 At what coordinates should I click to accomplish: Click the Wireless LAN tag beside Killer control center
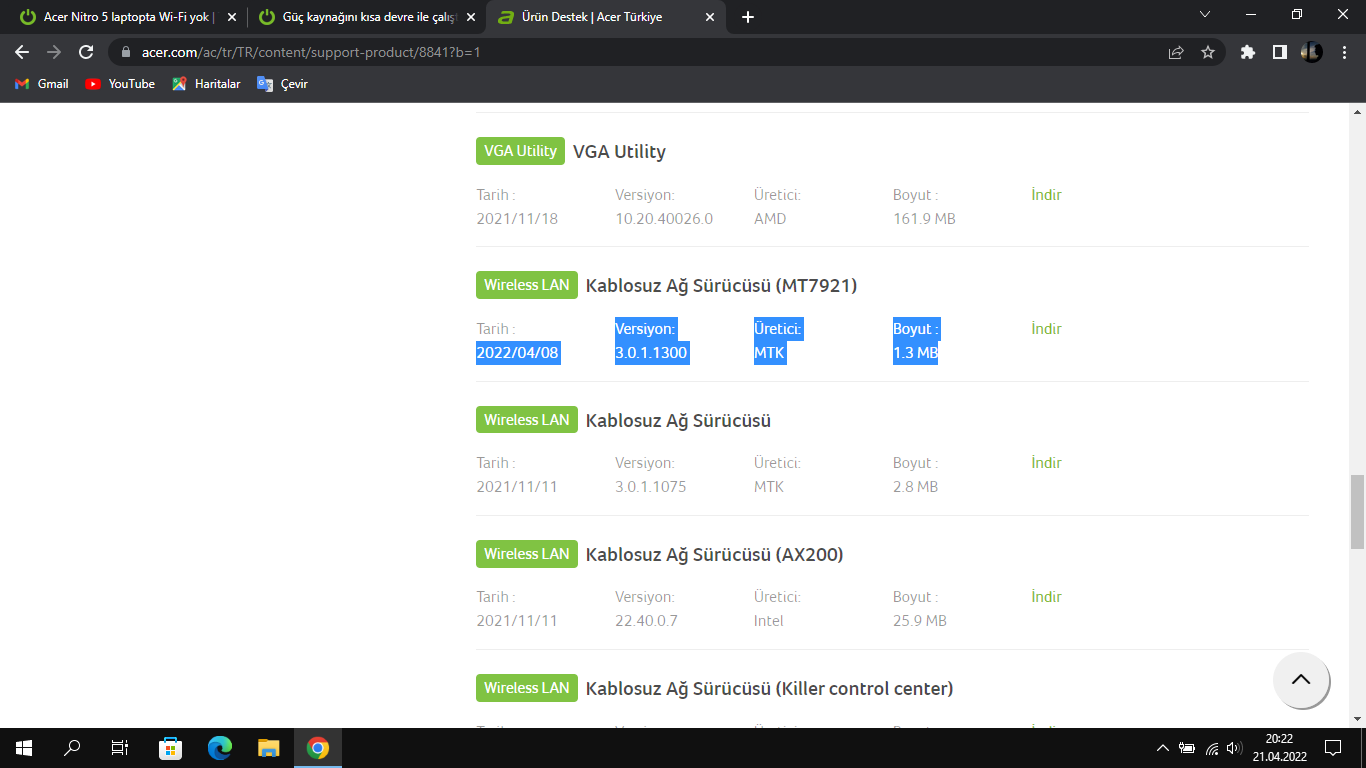click(527, 688)
